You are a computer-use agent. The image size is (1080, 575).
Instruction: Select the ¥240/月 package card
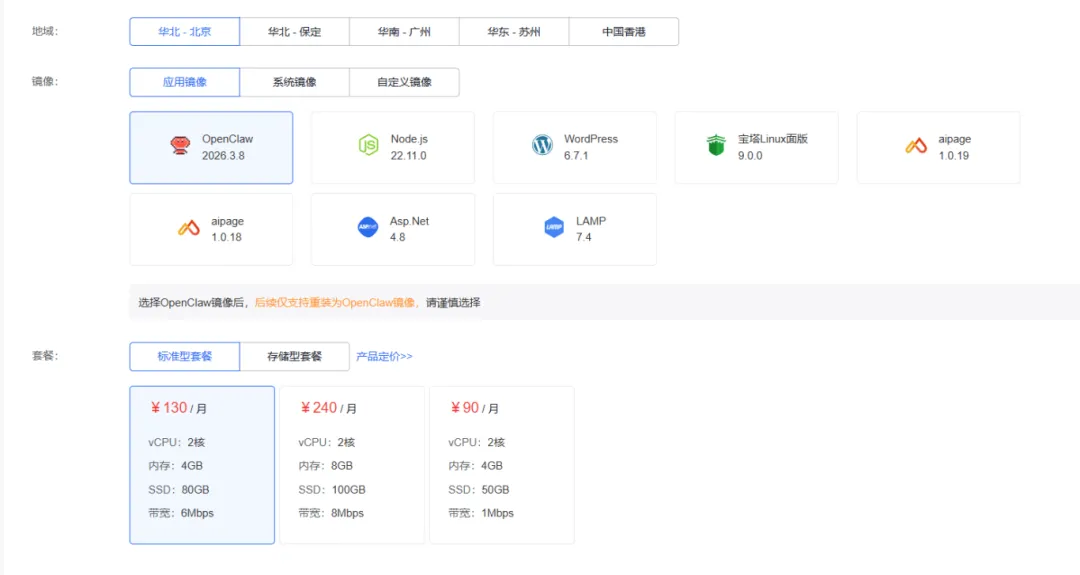352,464
